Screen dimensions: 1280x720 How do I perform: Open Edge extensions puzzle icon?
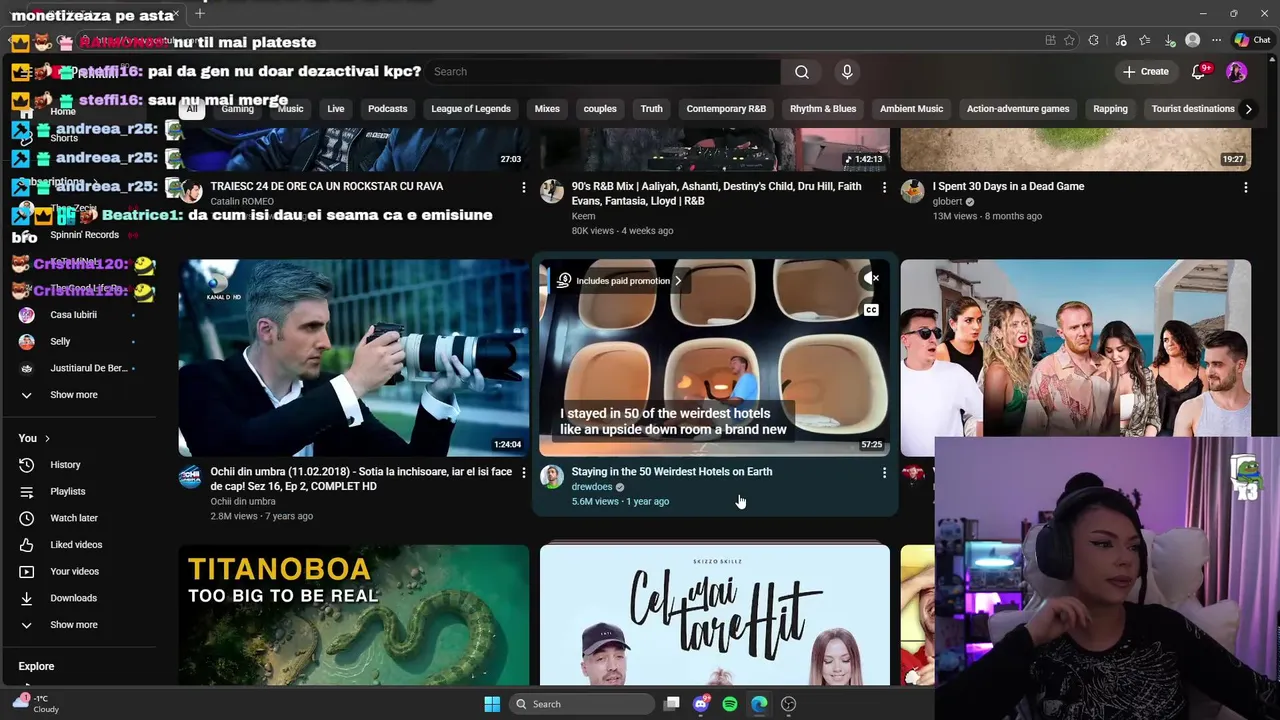pyautogui.click(x=1093, y=41)
